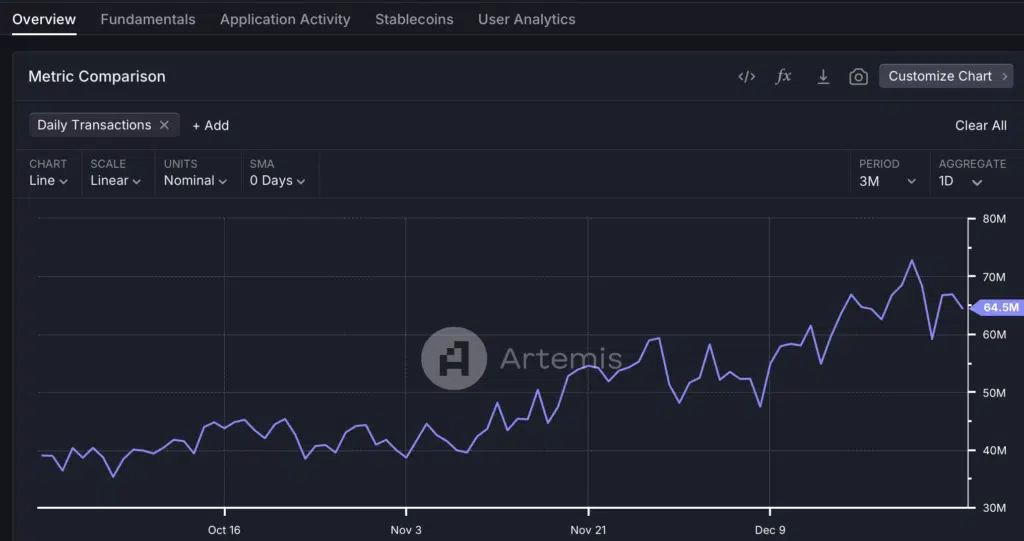The width and height of the screenshot is (1024, 541).
Task: Open the Application Activity tab
Action: 285,19
